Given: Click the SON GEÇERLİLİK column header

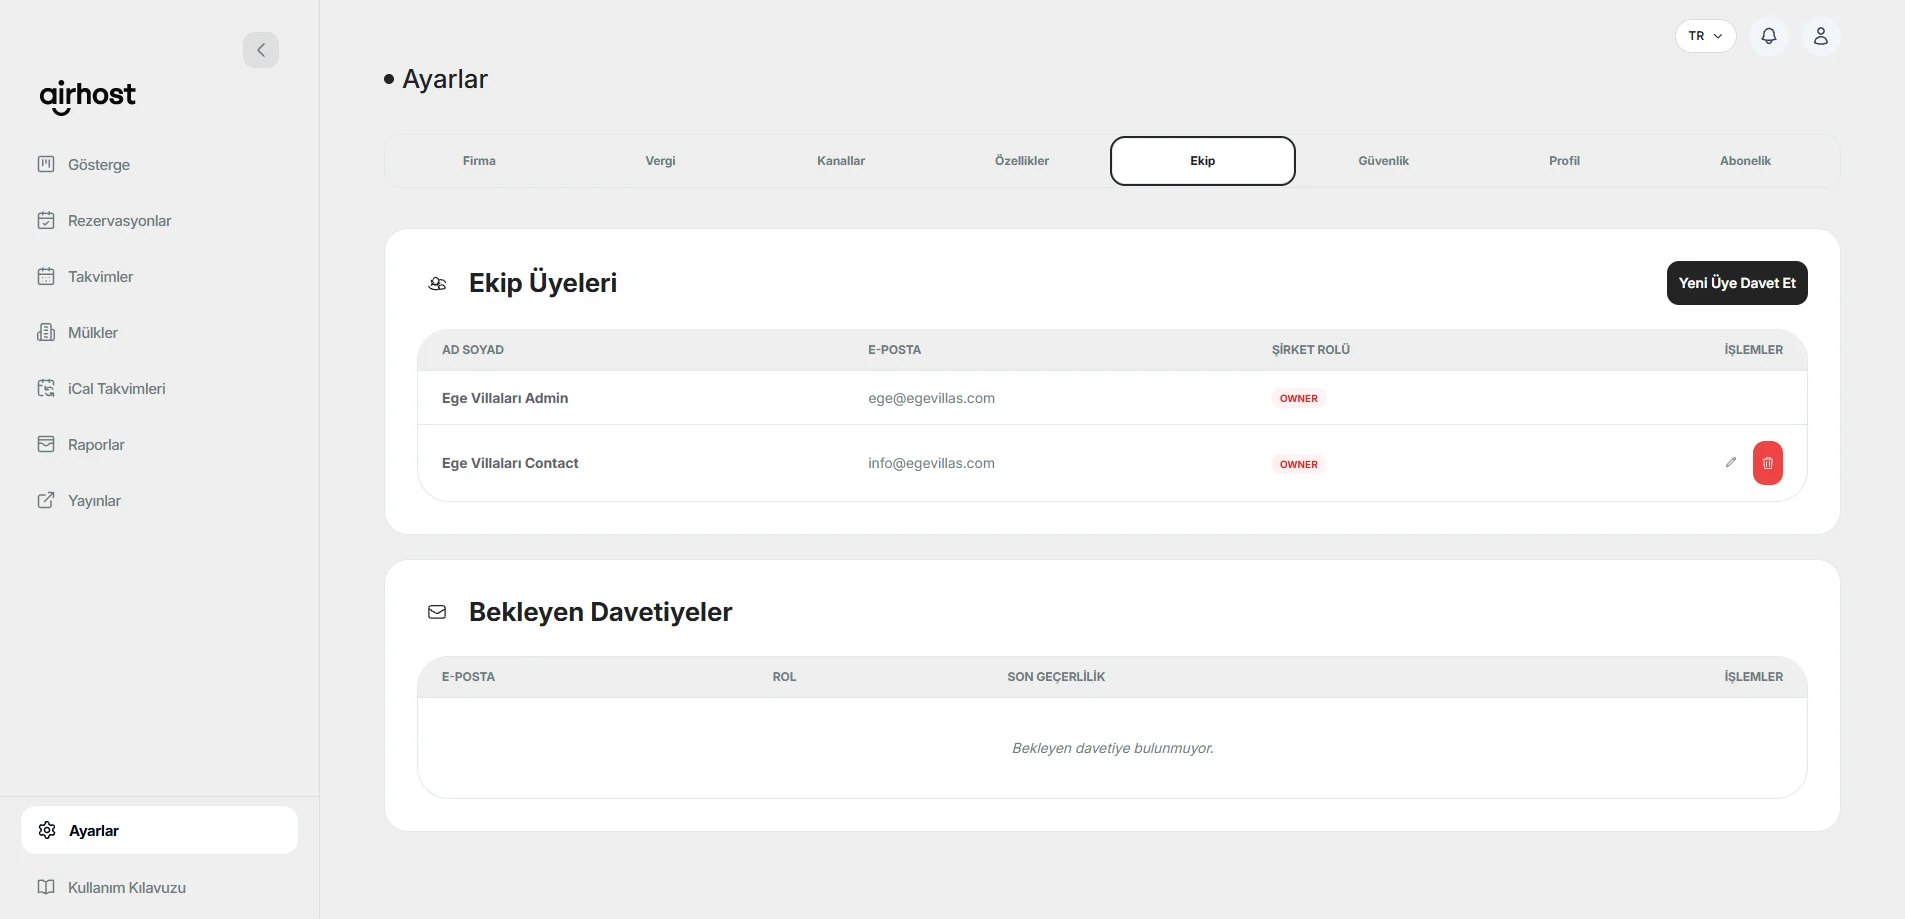Looking at the screenshot, I should click(x=1056, y=677).
